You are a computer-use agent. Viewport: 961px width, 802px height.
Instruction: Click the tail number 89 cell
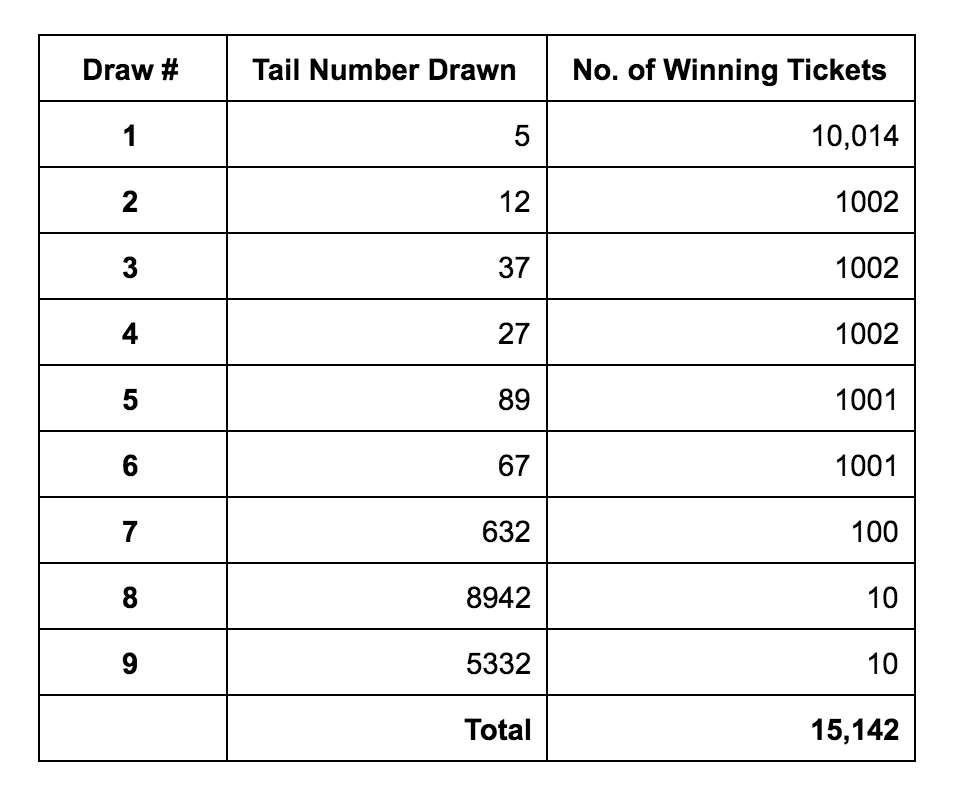[513, 400]
